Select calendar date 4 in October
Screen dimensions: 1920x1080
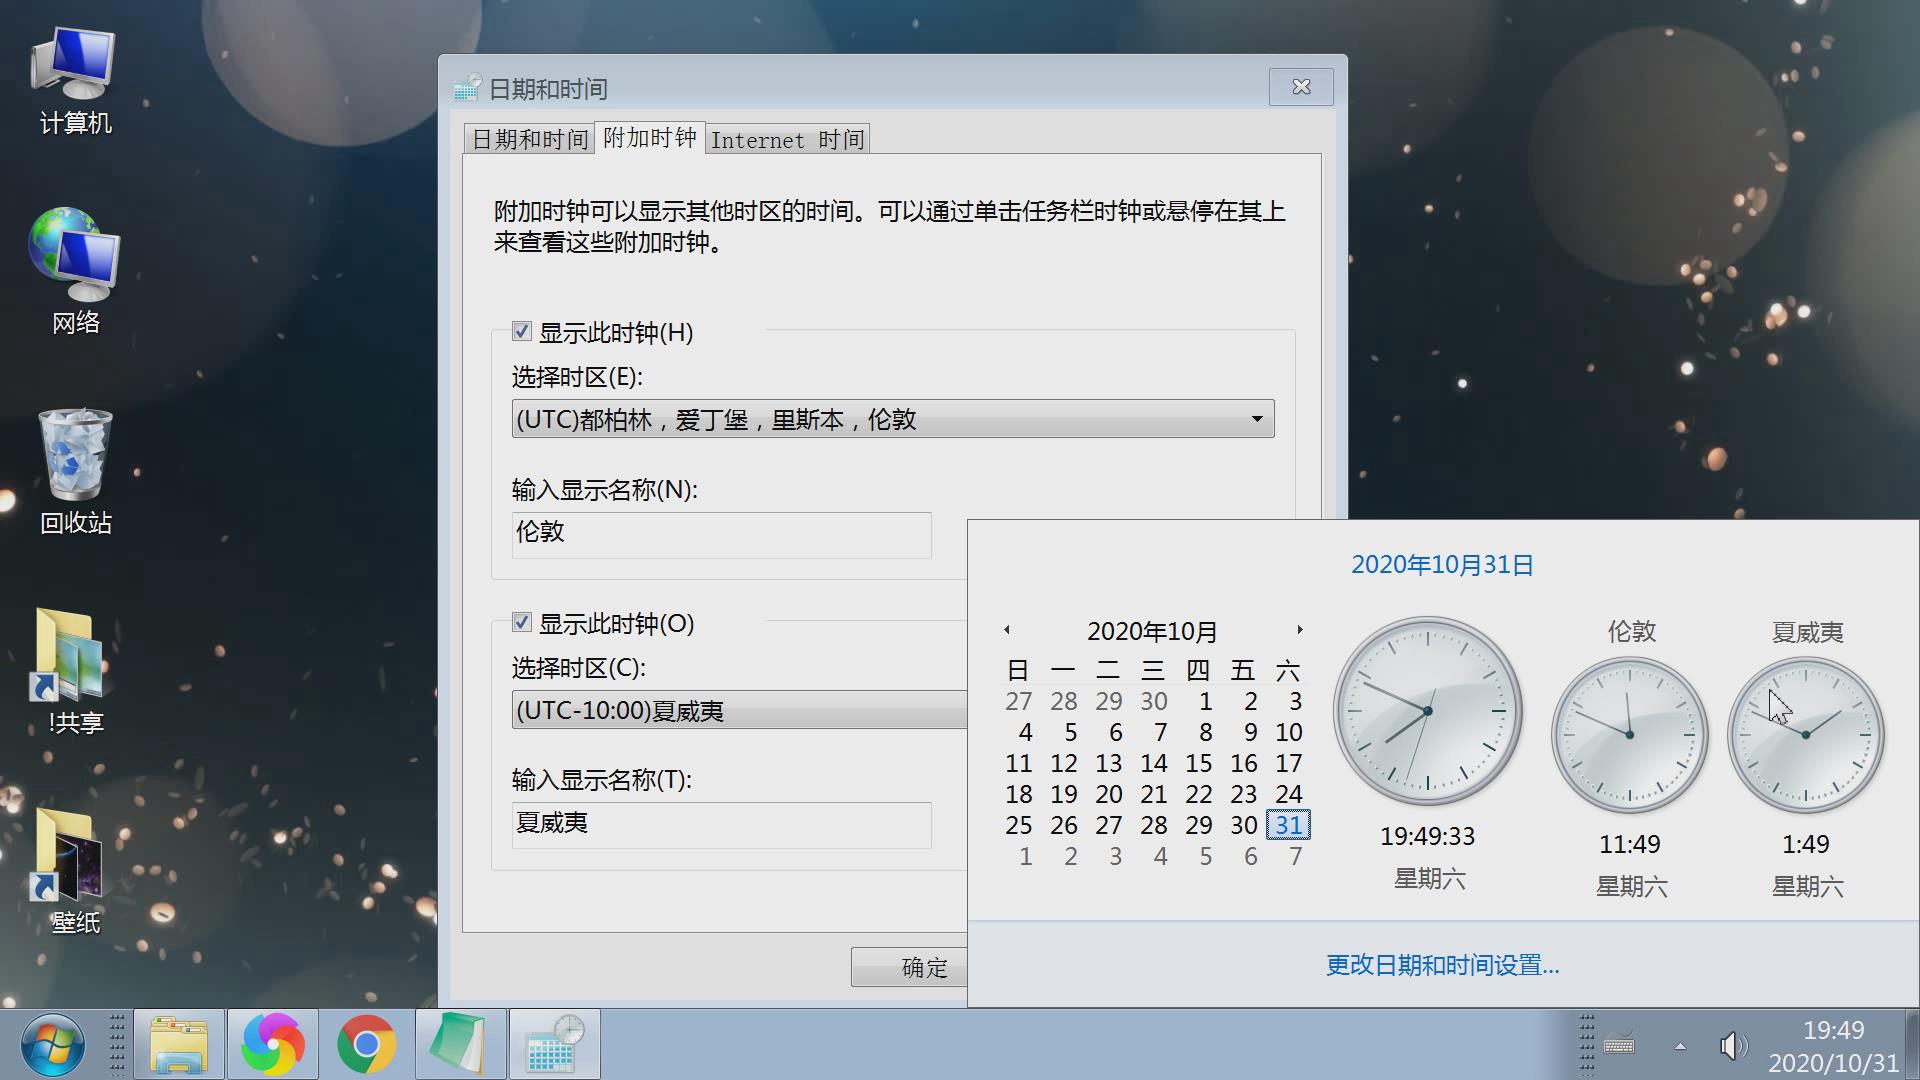1025,732
